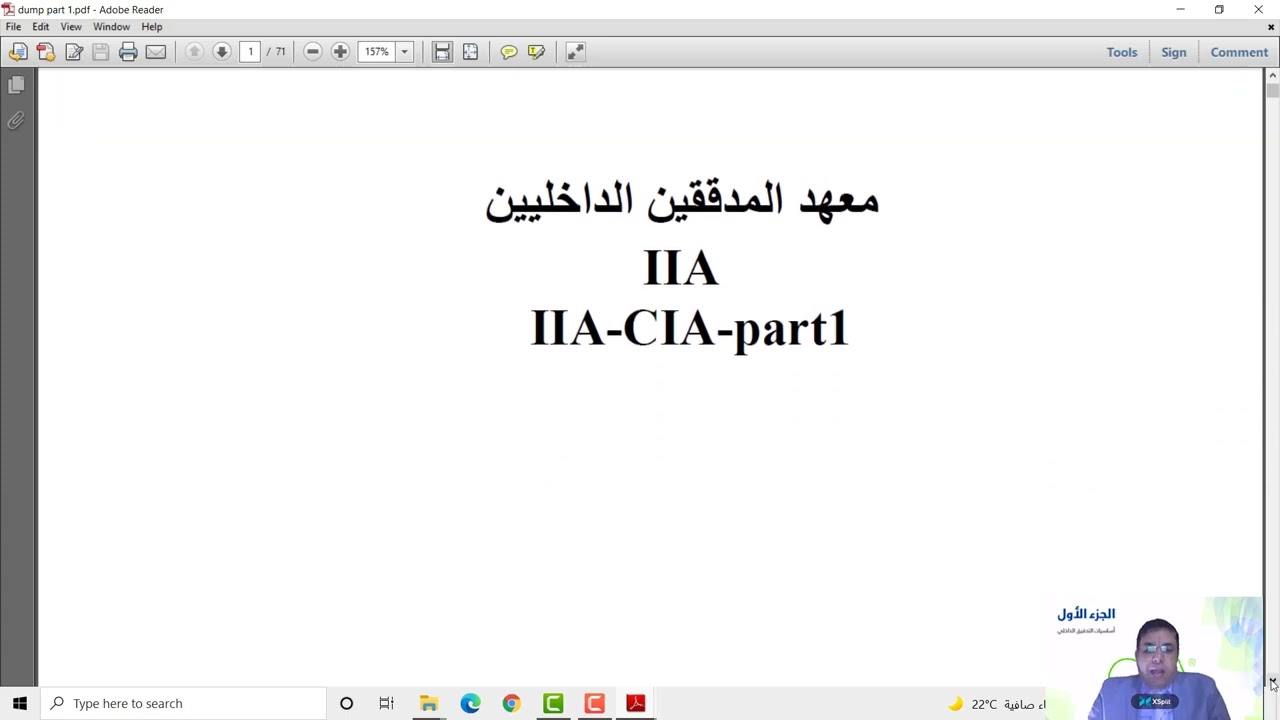Open the Attachments paperclip panel

(16, 121)
